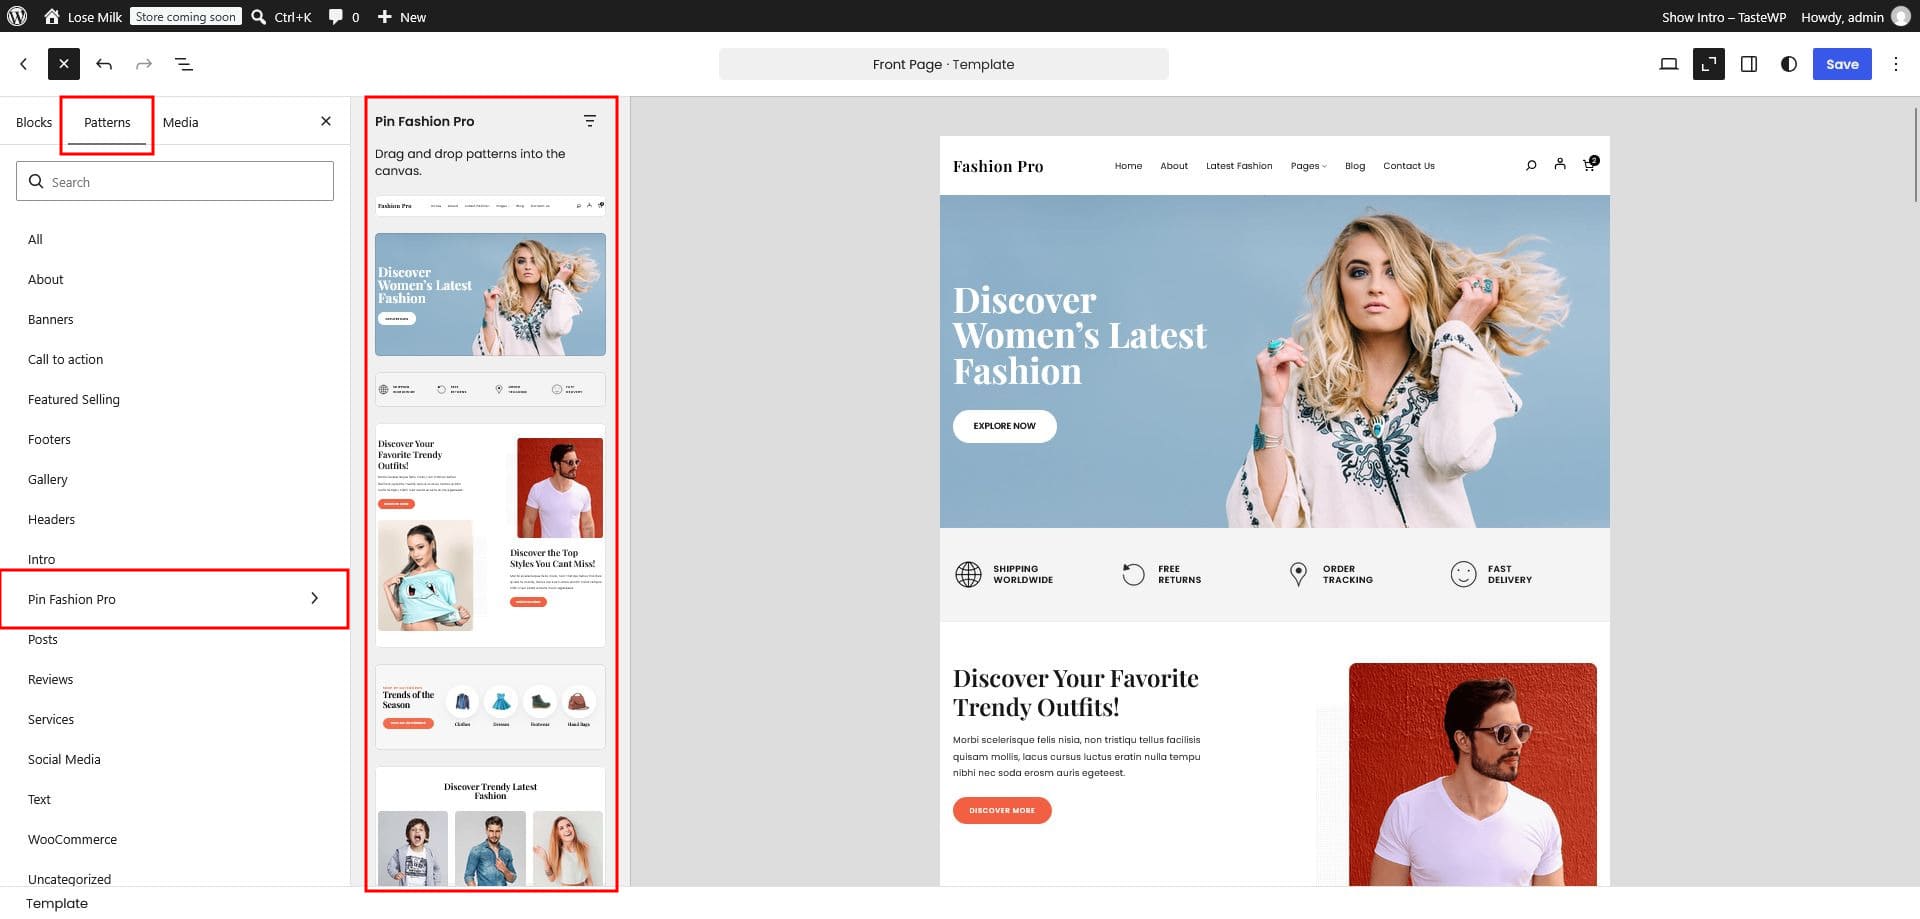
Task: Open the desktop device preview icon
Action: (1669, 64)
